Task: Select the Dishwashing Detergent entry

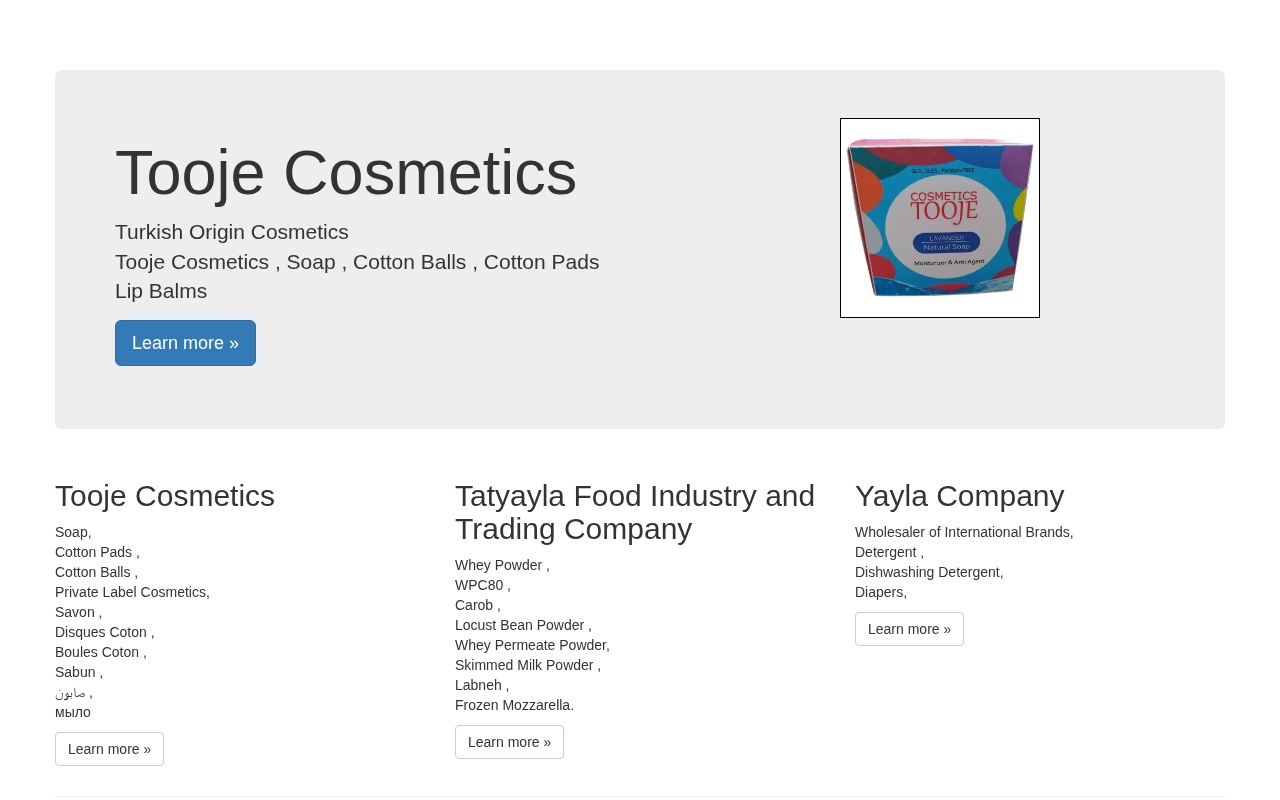Action: point(929,572)
